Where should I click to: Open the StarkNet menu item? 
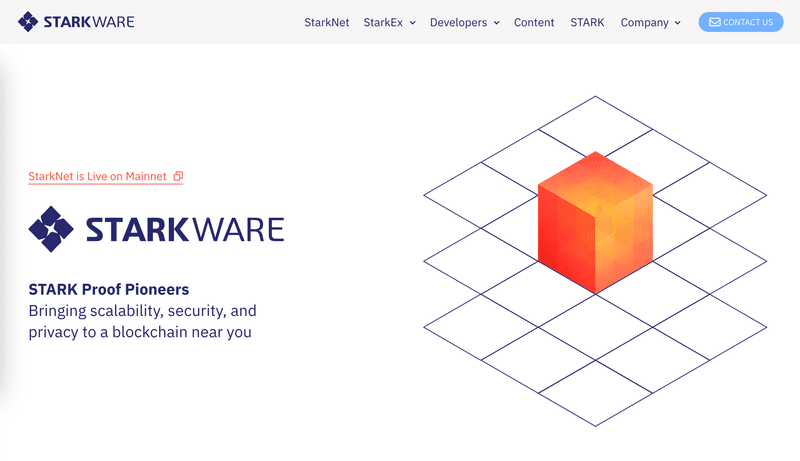327,22
